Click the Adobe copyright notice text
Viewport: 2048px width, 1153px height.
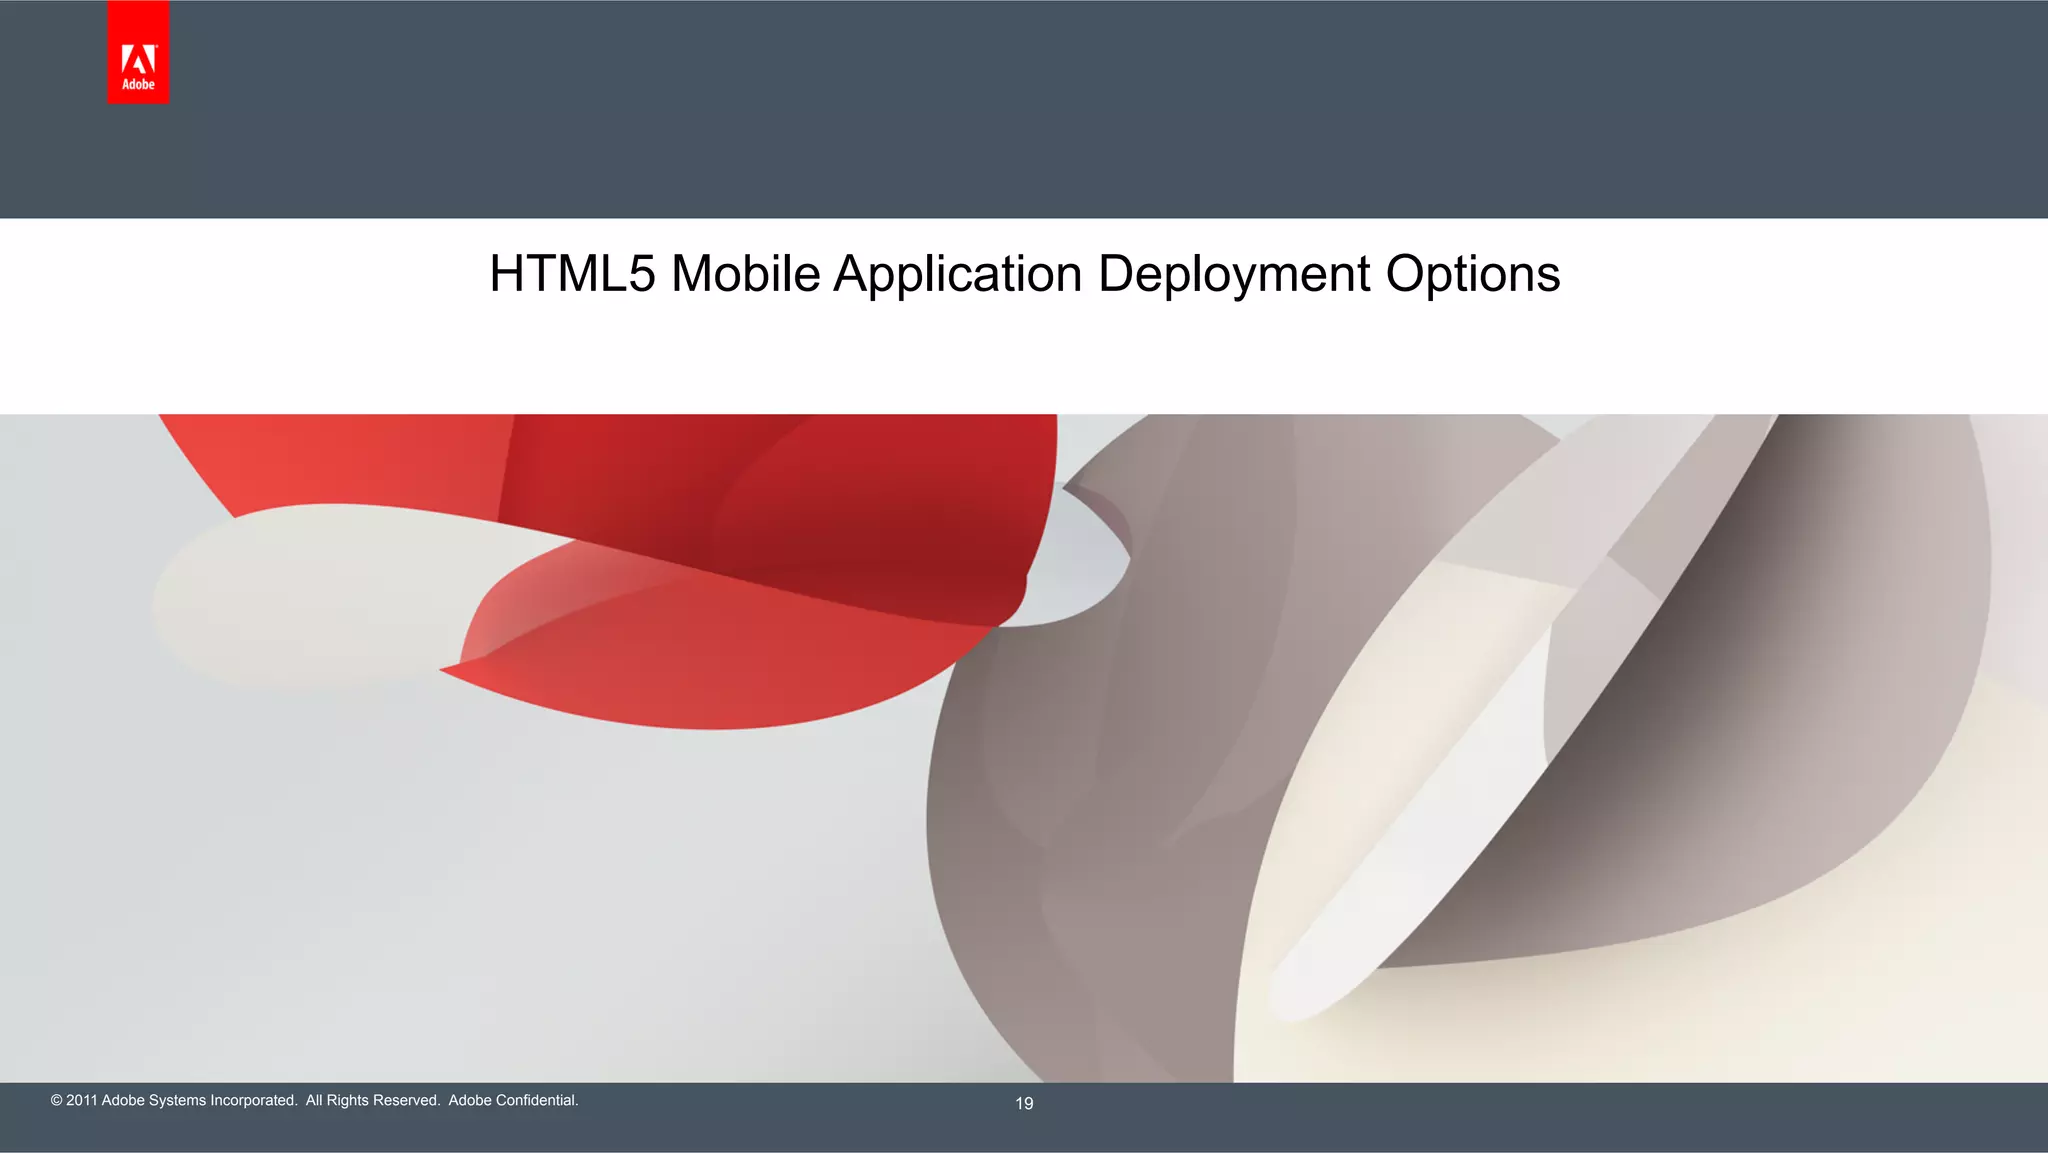click(174, 1100)
